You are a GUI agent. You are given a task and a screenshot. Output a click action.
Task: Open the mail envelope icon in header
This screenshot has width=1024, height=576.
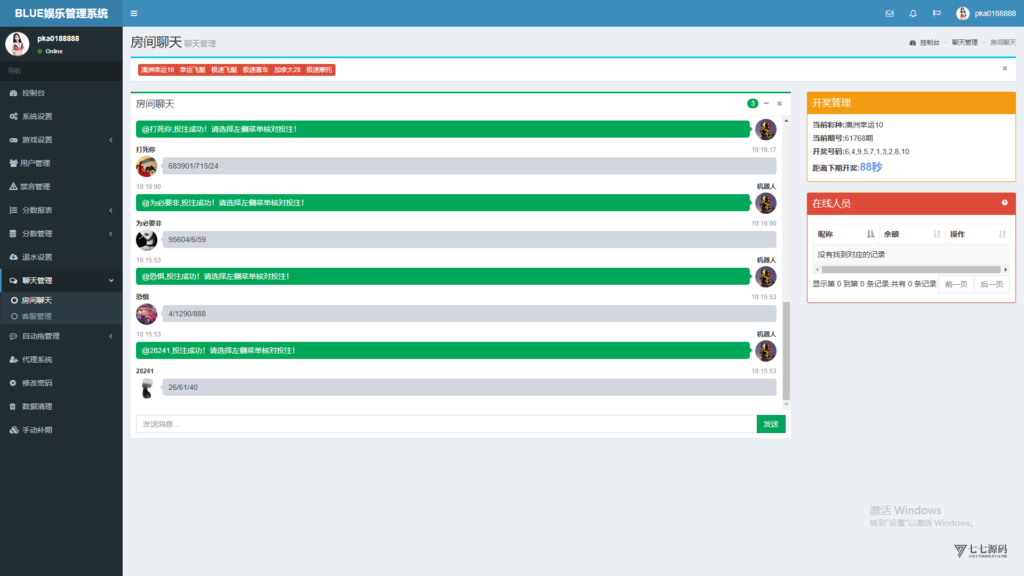pyautogui.click(x=890, y=13)
